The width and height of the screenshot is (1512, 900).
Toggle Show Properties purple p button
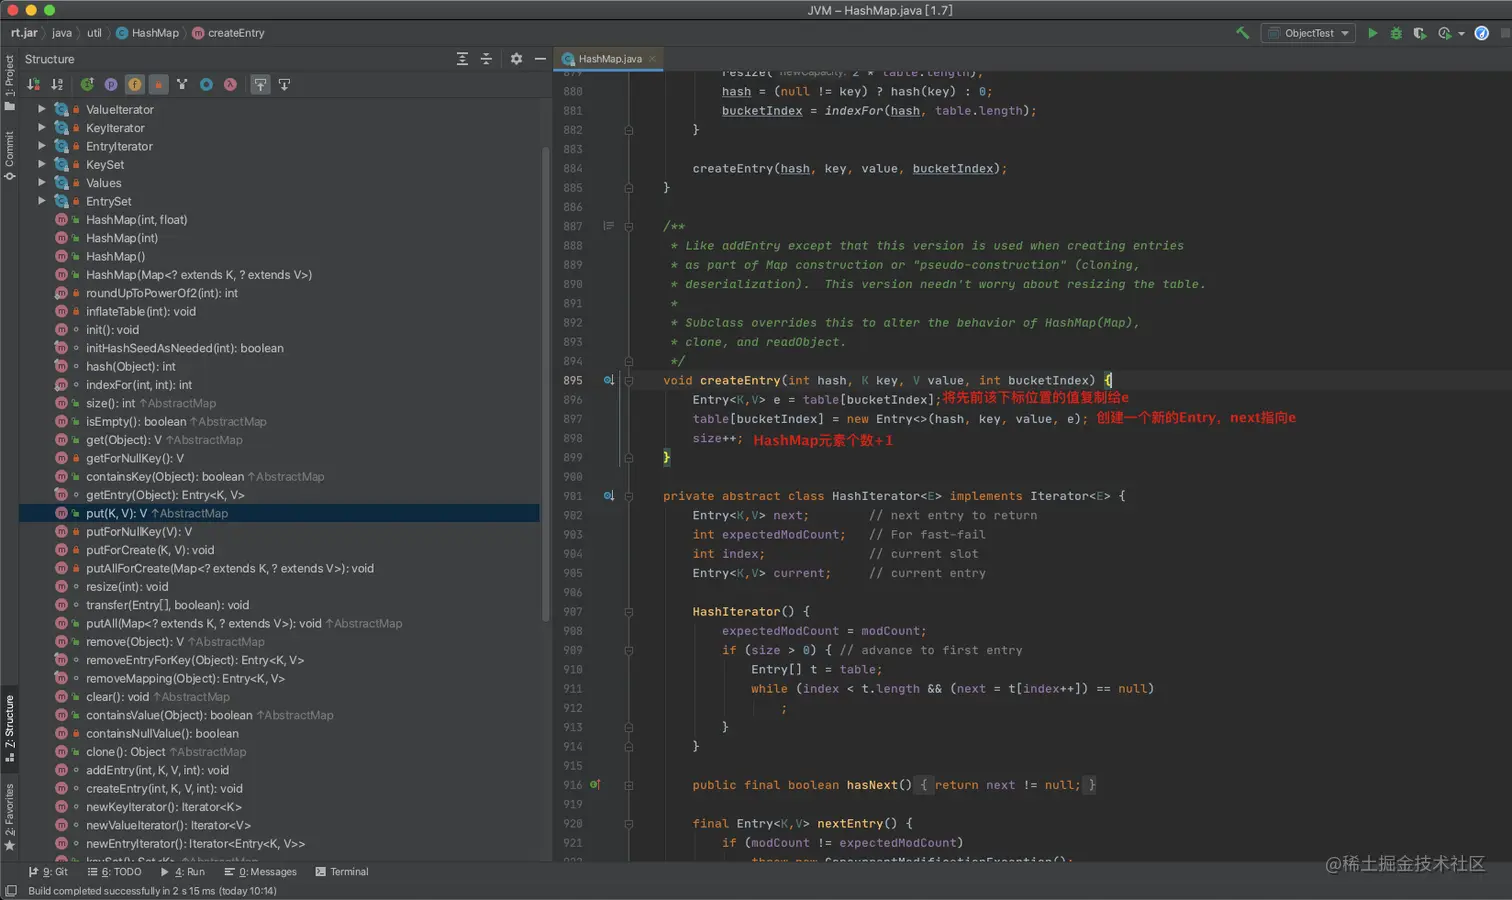[111, 85]
